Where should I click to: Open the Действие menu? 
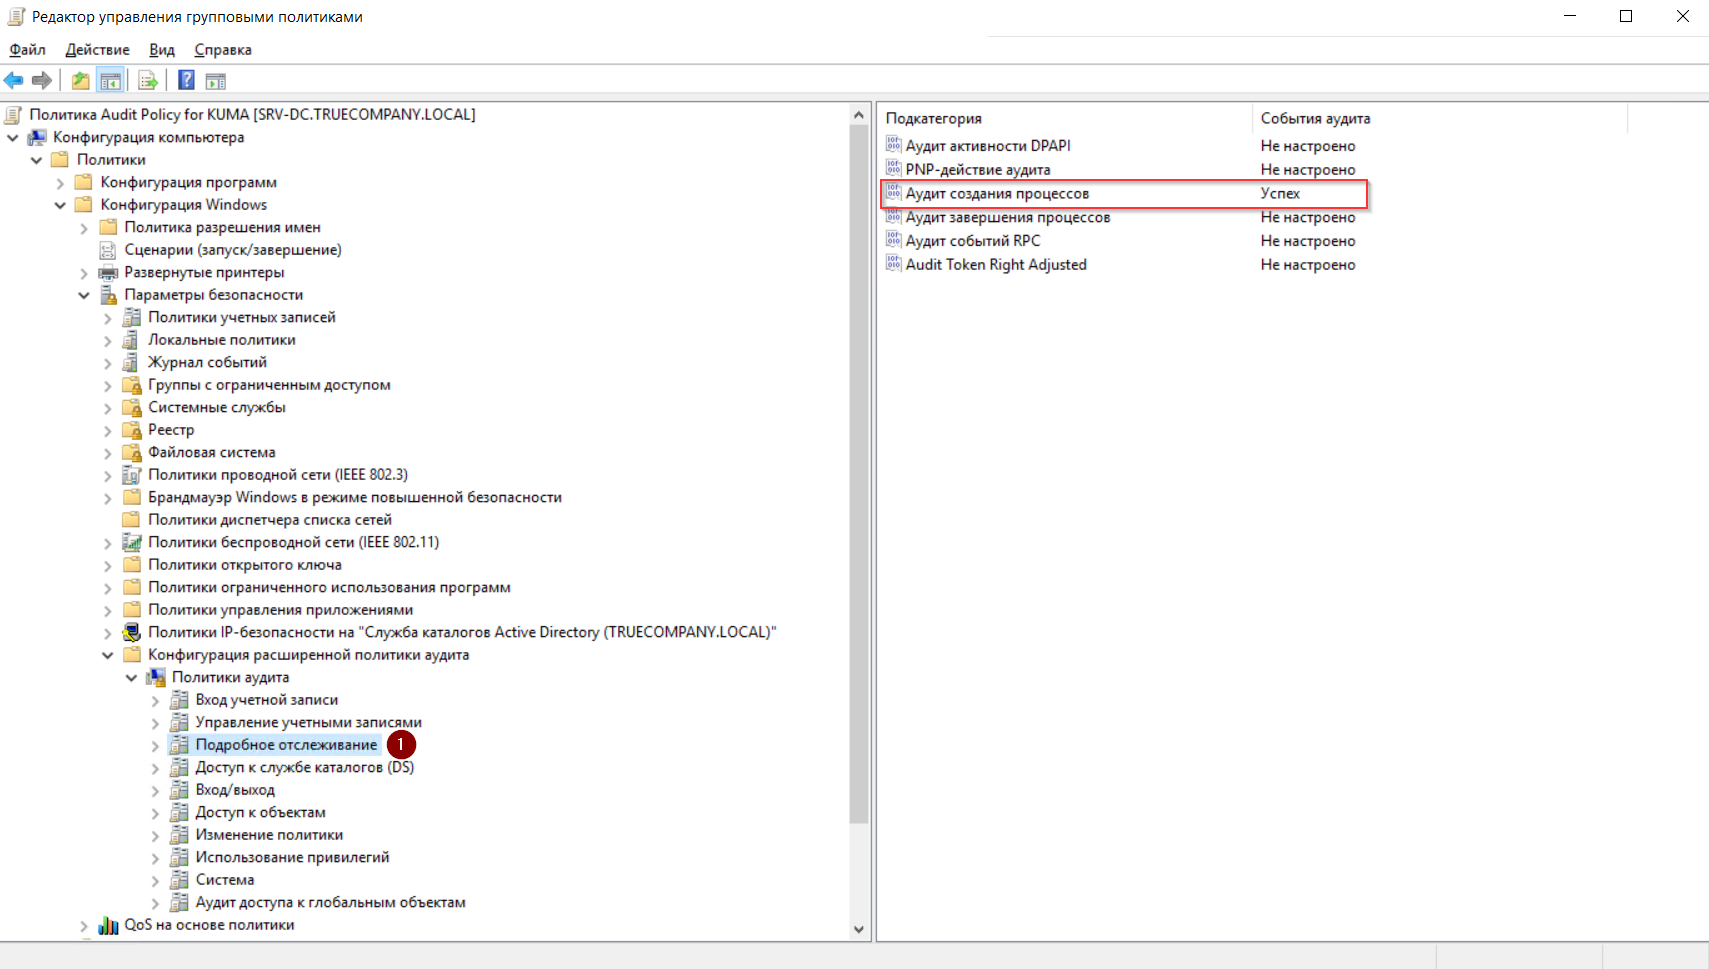[97, 50]
